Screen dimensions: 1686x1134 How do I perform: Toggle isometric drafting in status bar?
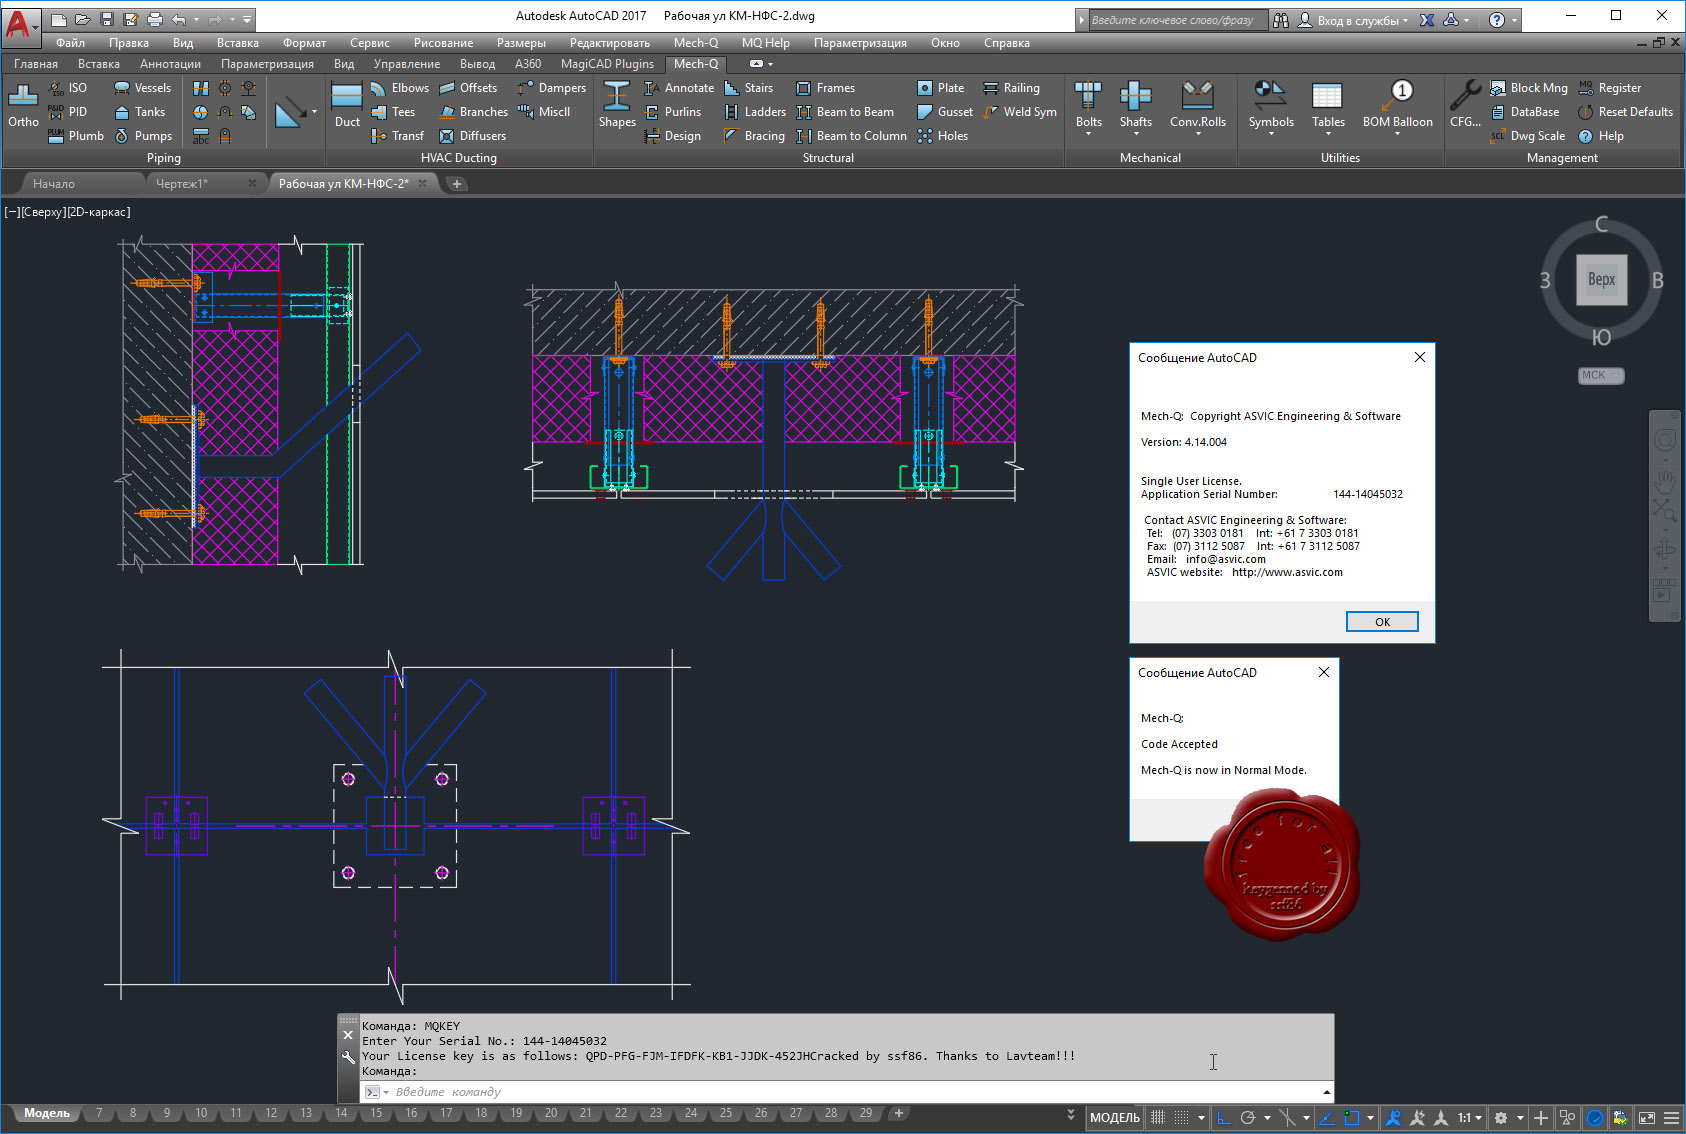(1287, 1118)
